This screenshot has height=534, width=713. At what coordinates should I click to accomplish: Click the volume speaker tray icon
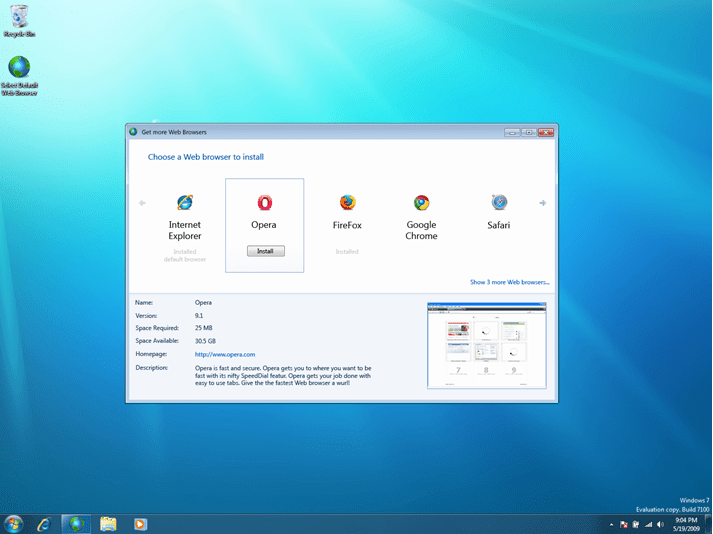click(x=660, y=524)
